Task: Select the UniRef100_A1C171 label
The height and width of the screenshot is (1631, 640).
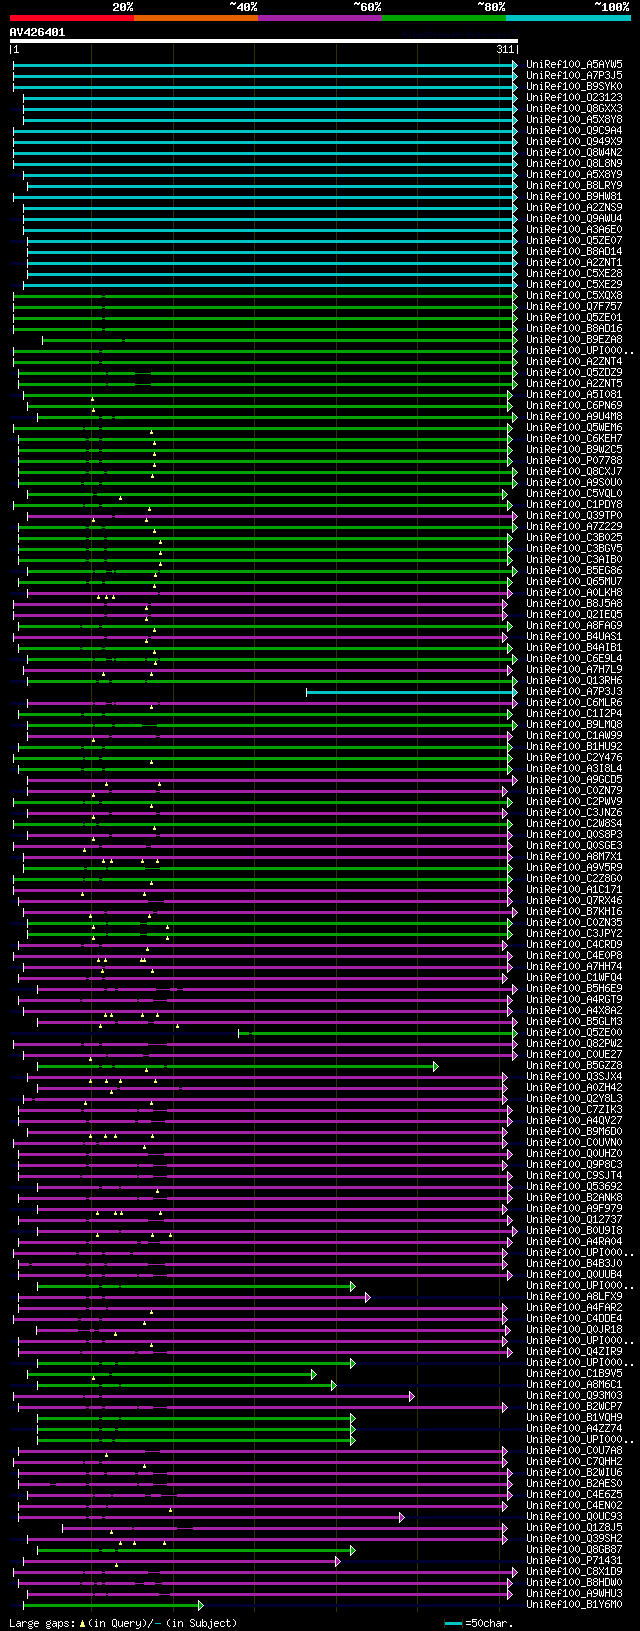Action: coord(574,889)
